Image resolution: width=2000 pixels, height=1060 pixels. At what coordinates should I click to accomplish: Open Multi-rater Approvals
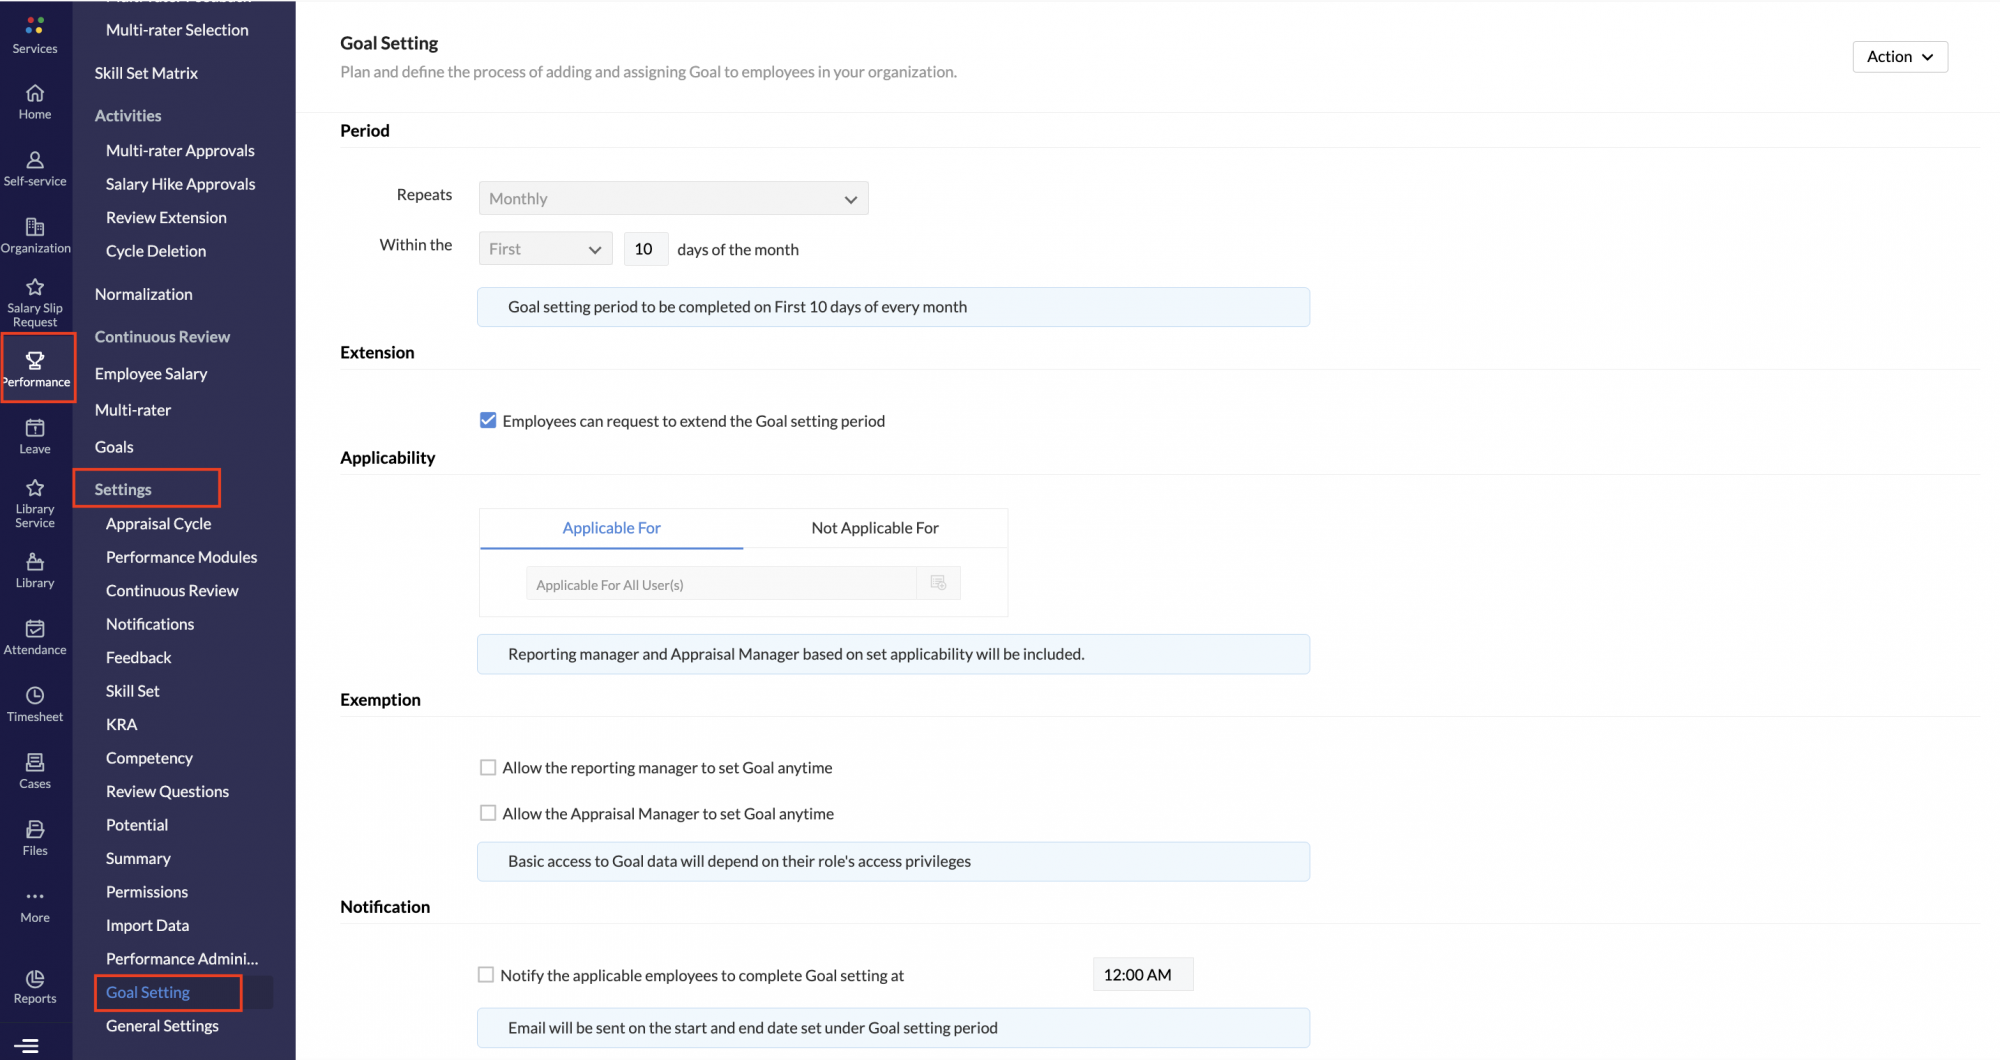point(180,150)
